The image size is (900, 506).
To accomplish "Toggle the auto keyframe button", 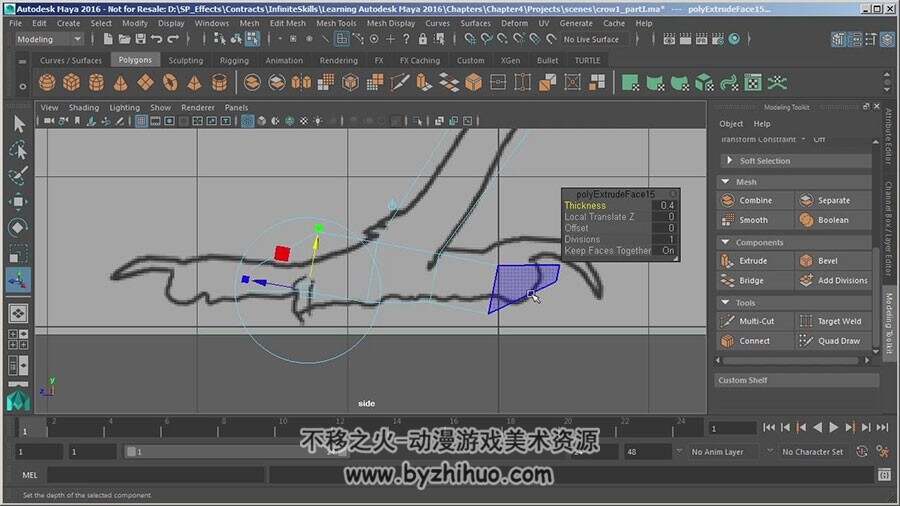I will 862,452.
